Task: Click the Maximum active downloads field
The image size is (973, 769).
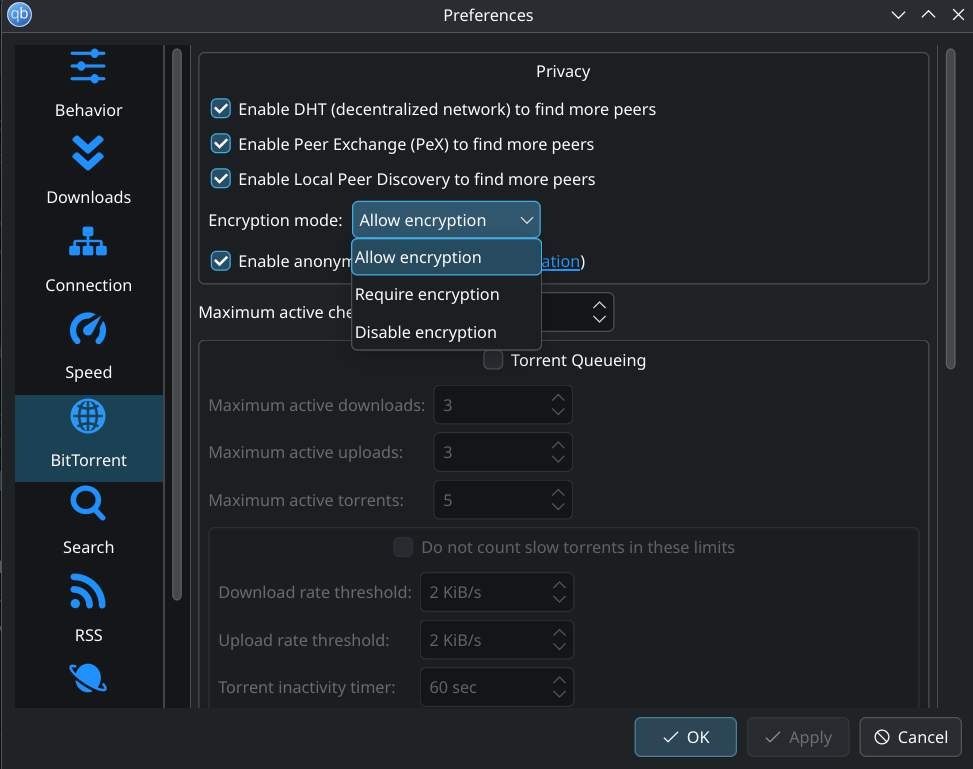Action: [503, 405]
